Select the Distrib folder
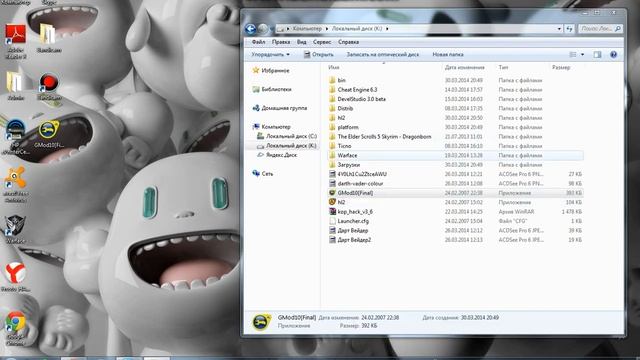Screen dimensions: 640x360 [x=345, y=108]
